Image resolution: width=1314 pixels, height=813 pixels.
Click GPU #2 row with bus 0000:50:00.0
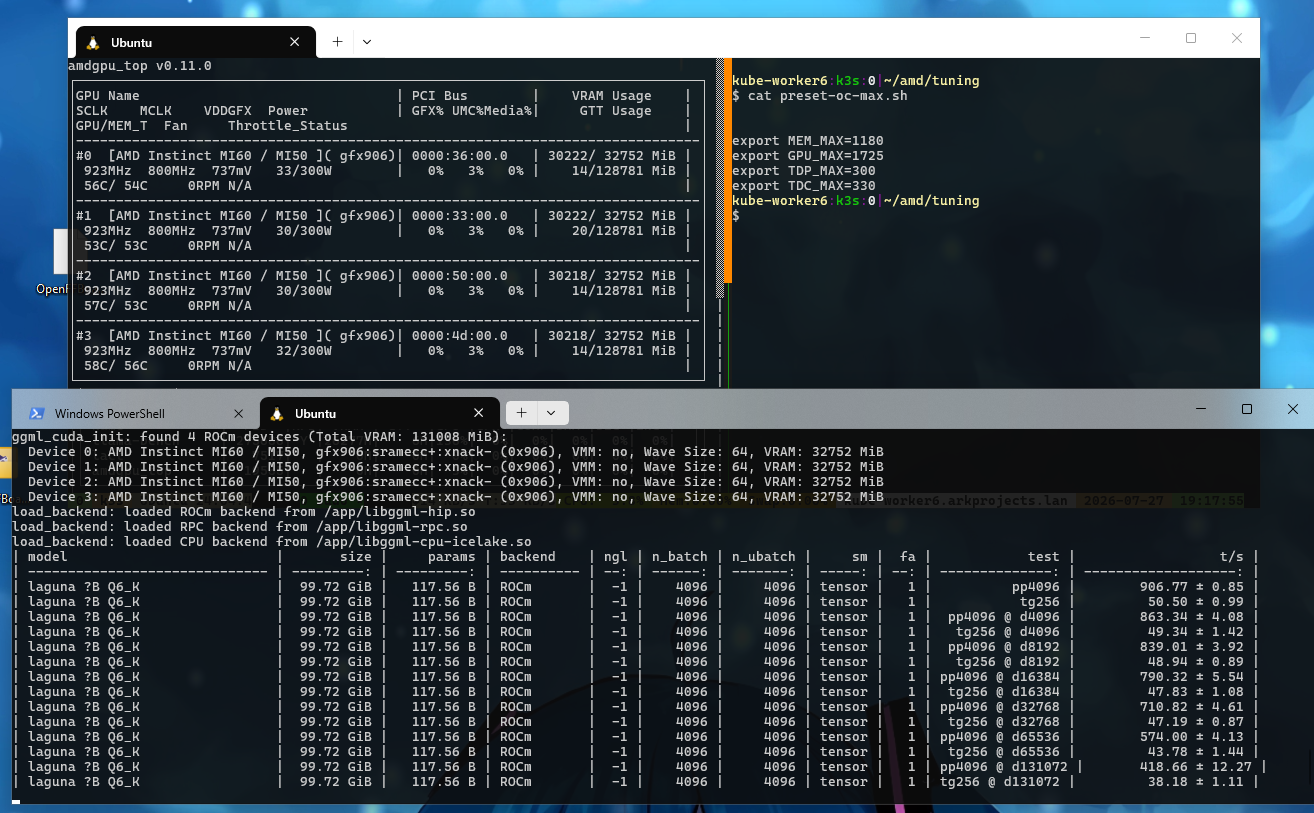tap(383, 276)
